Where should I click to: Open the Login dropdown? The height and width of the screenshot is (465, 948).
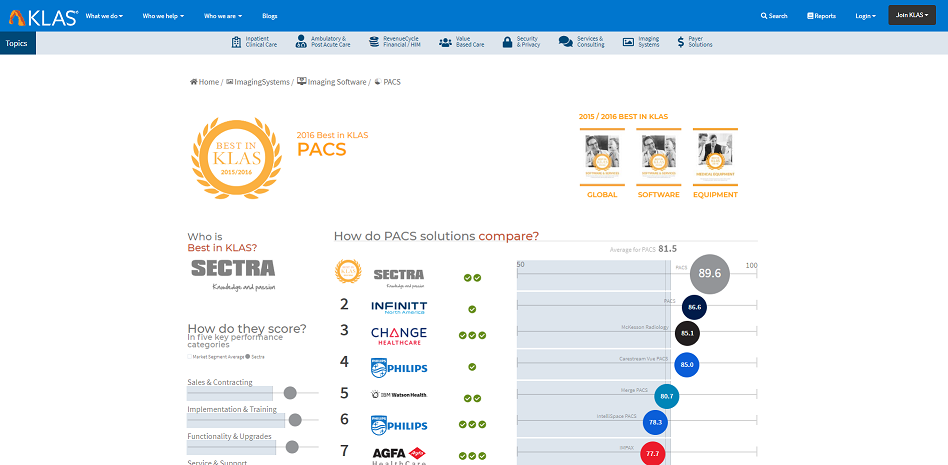865,16
